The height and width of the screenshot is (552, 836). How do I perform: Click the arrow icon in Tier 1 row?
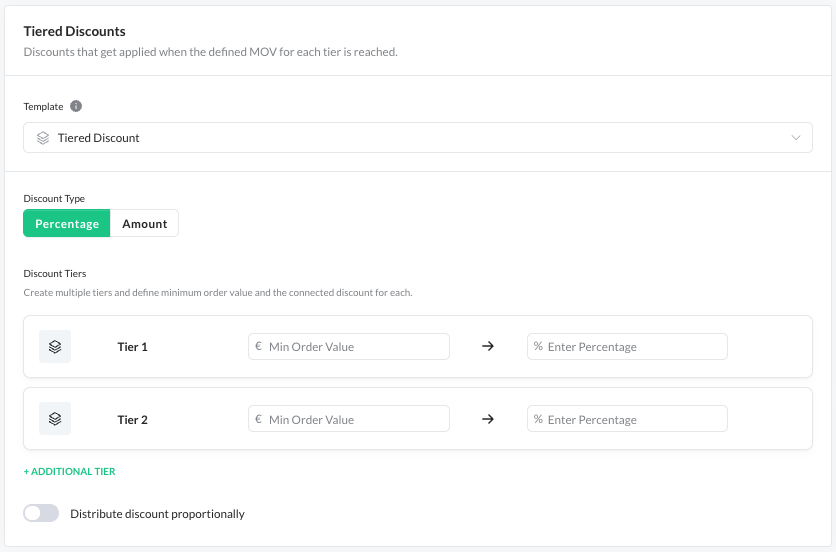point(488,346)
